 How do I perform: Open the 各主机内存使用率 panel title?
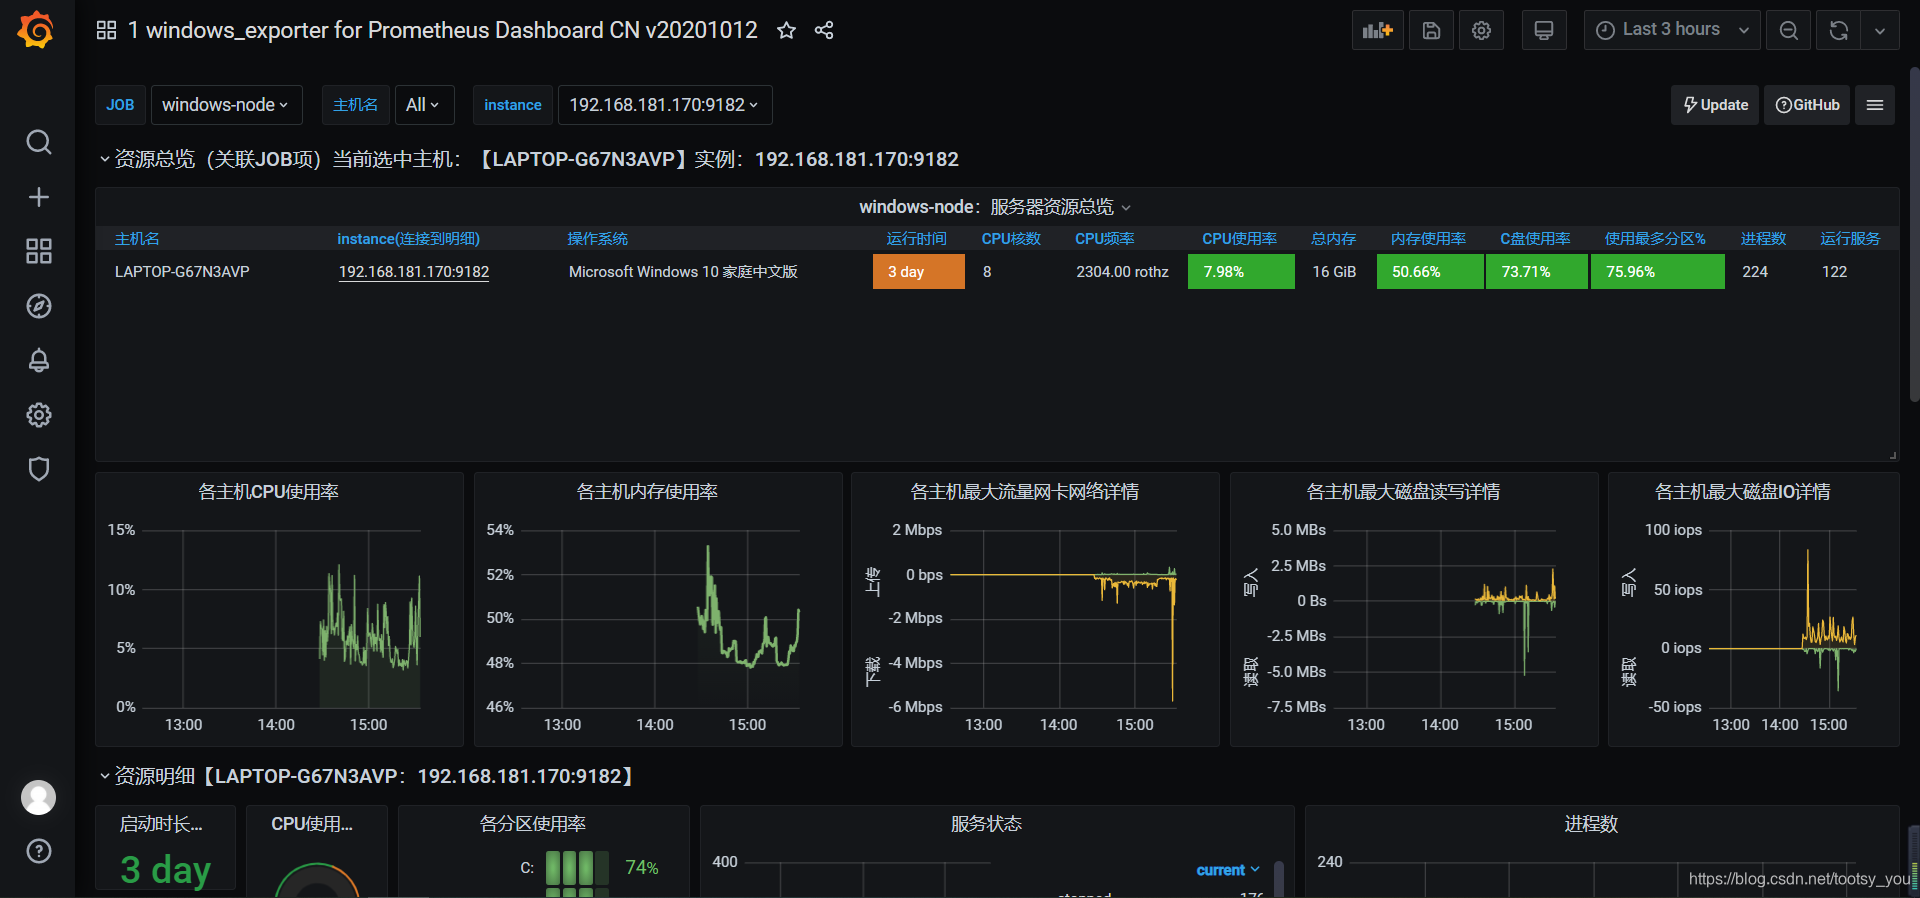pyautogui.click(x=647, y=492)
